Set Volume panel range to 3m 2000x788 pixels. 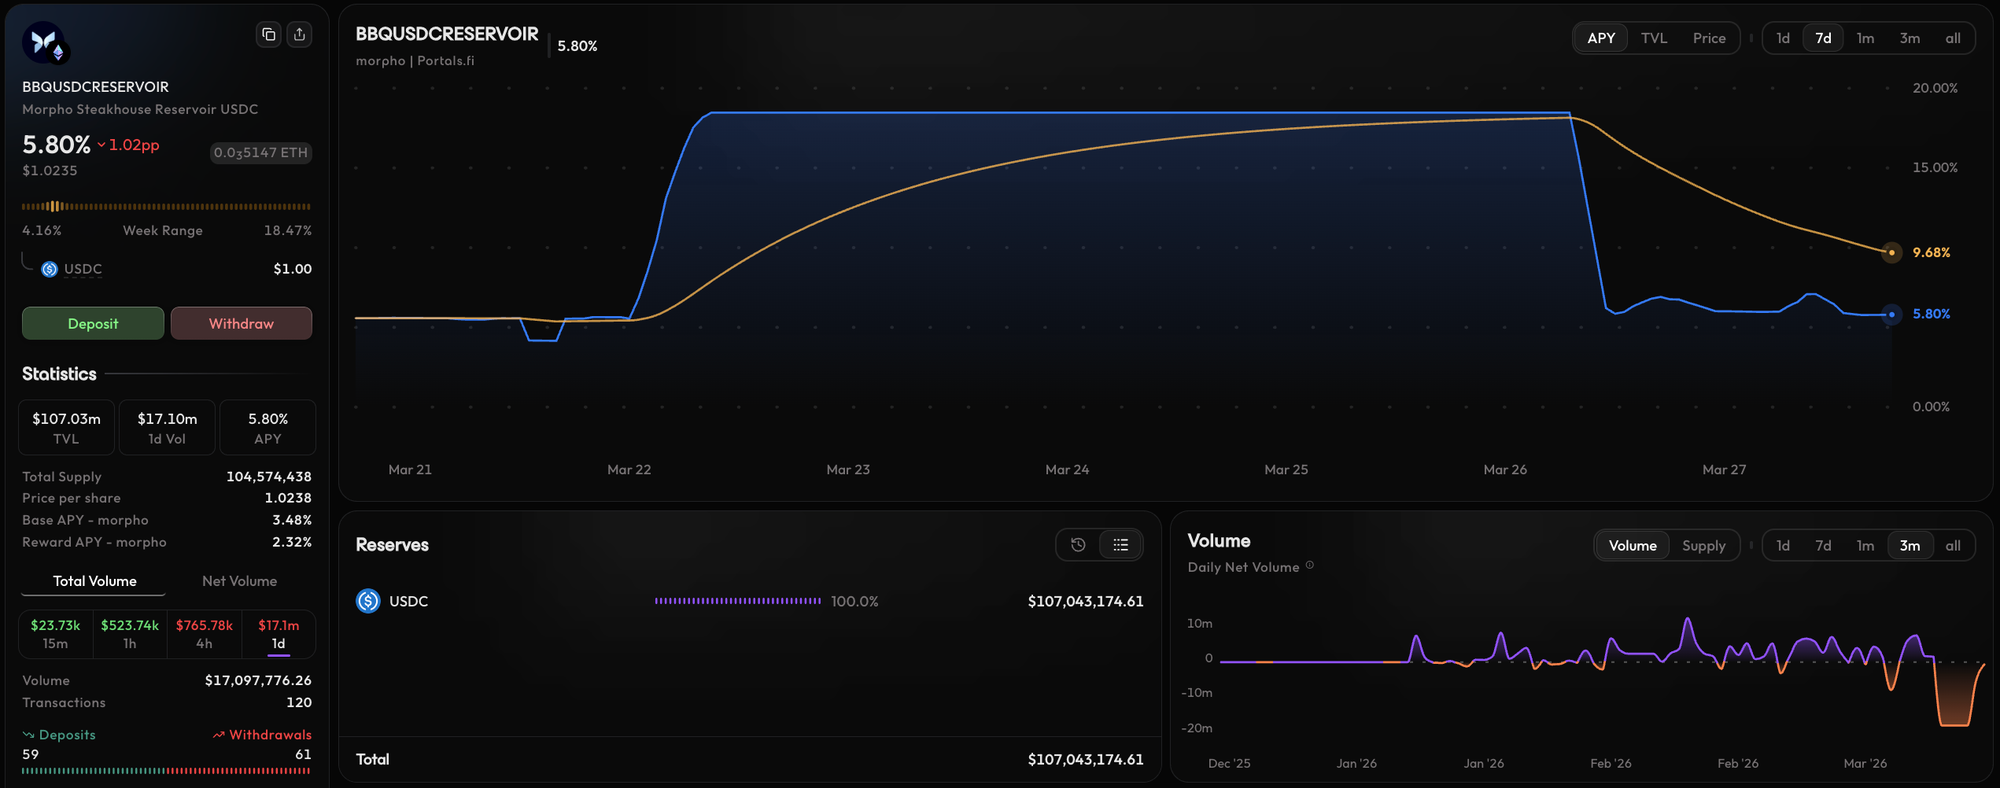(1909, 545)
